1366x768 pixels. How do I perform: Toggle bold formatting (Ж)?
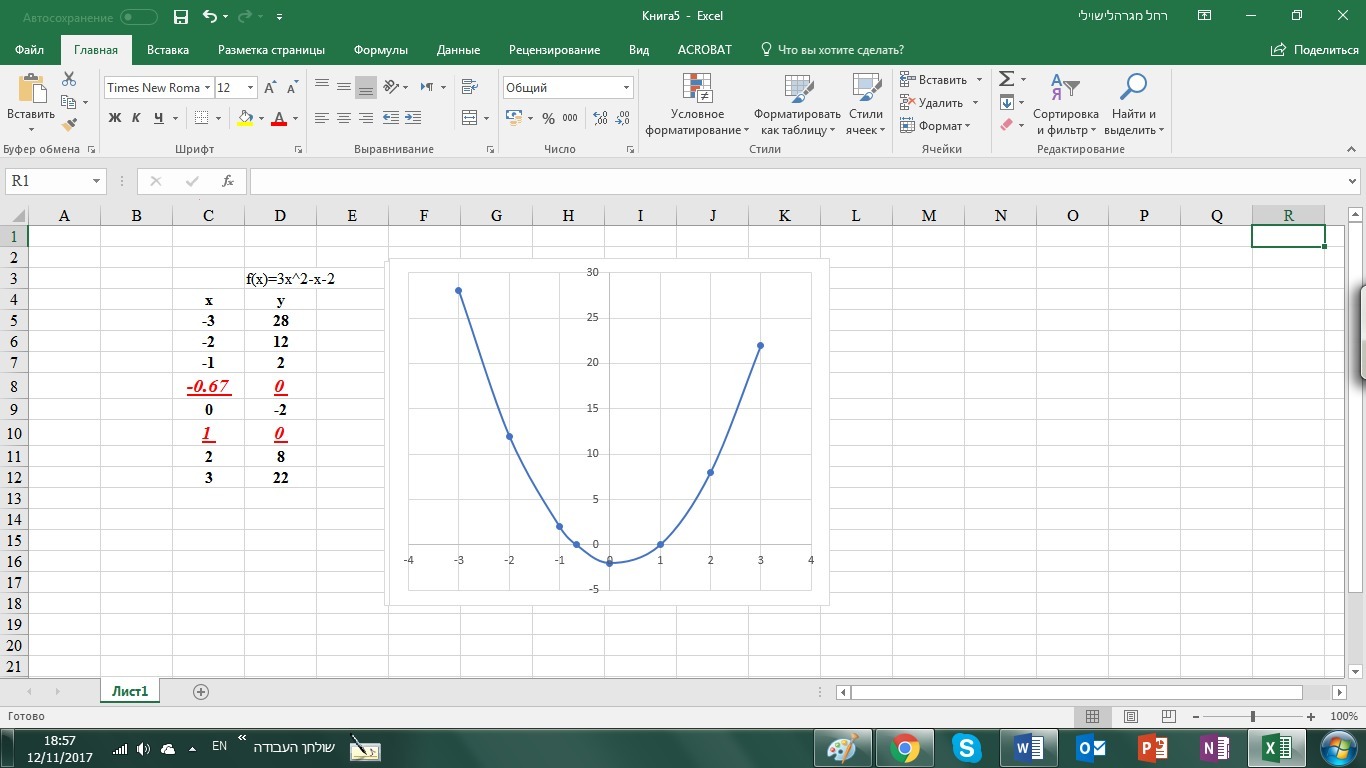114,118
